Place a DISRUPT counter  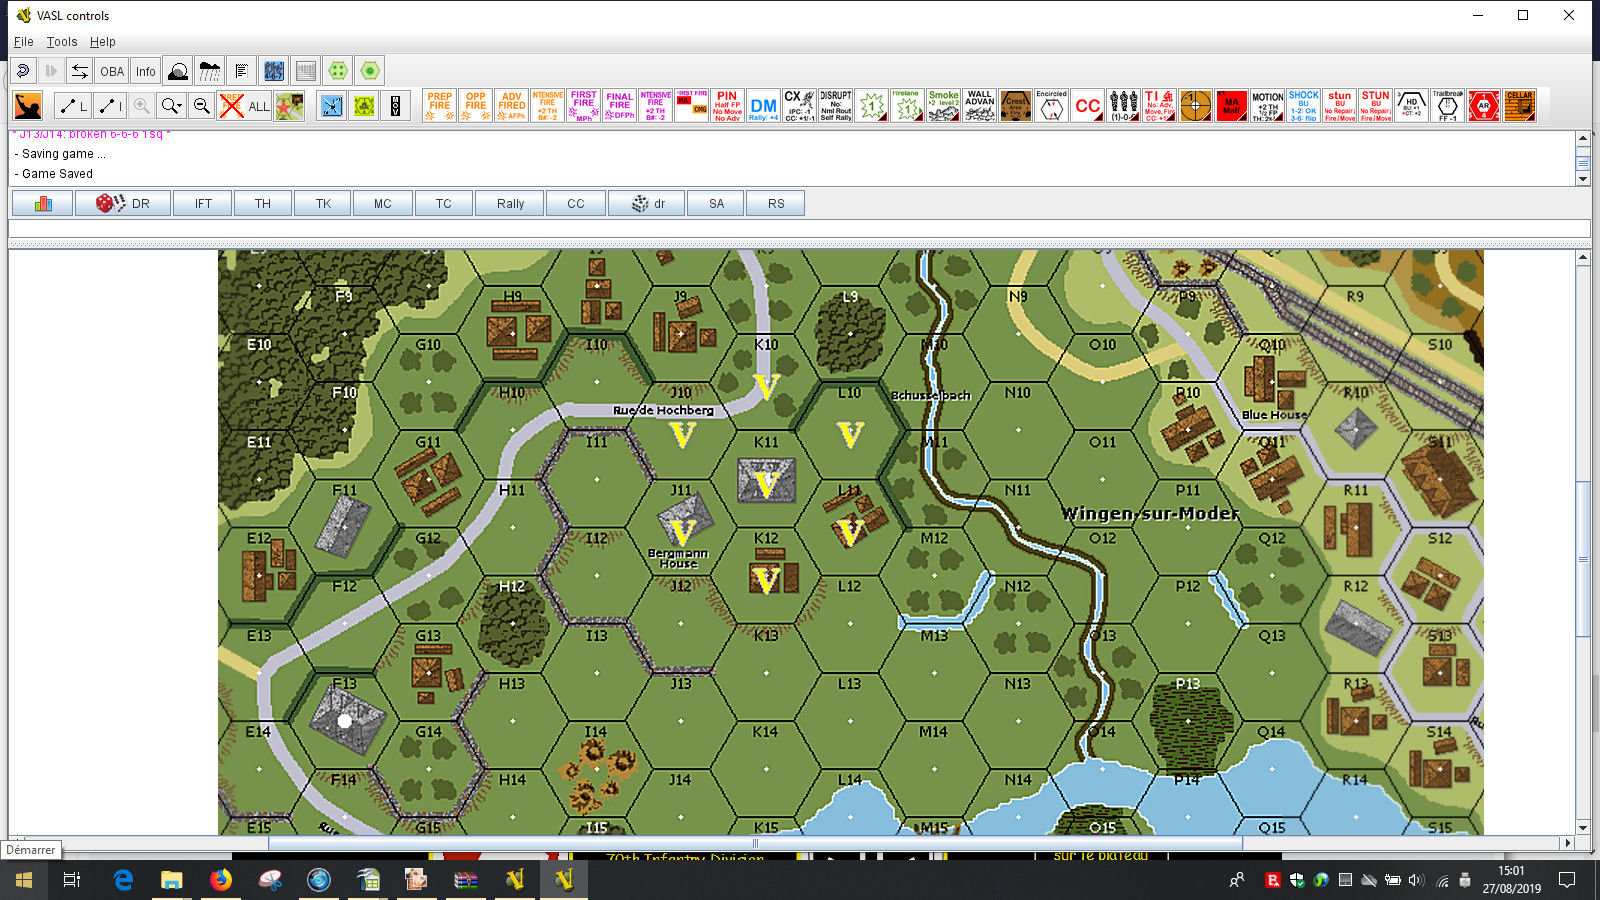click(835, 106)
